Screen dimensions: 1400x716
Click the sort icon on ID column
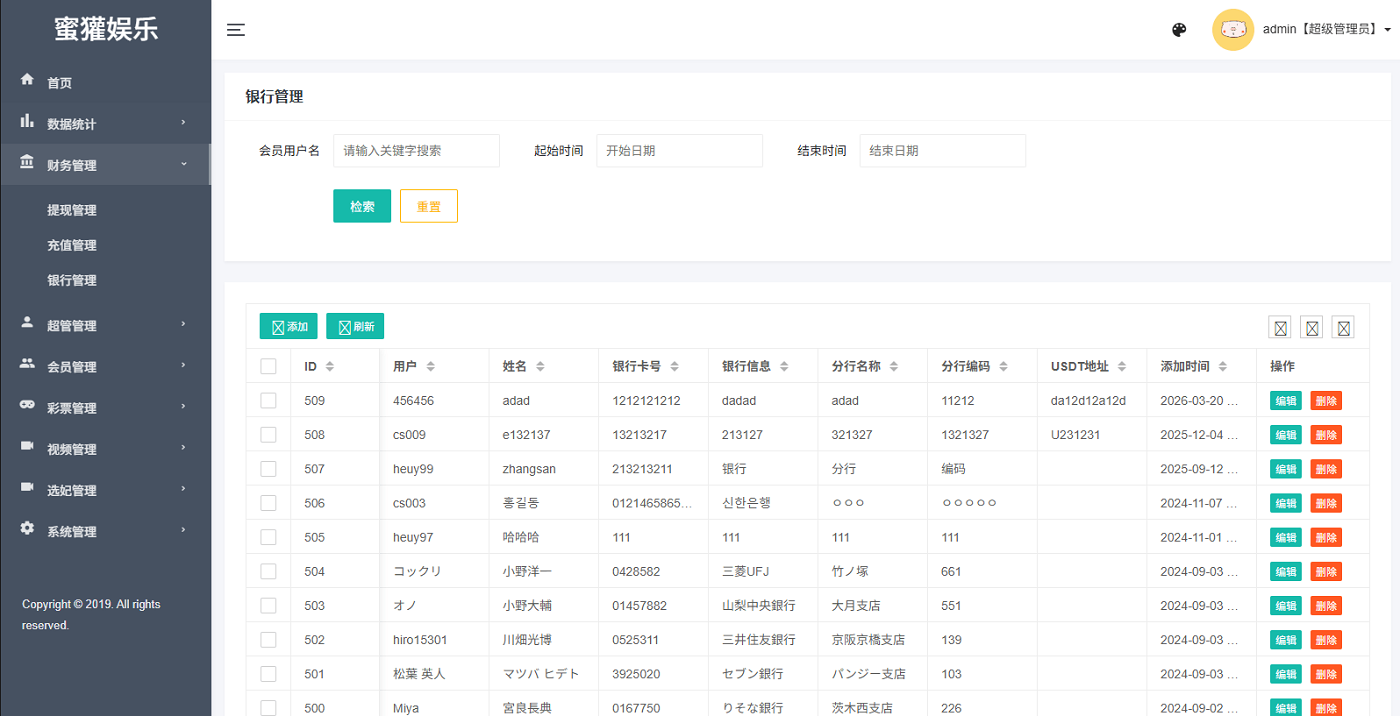(x=330, y=367)
